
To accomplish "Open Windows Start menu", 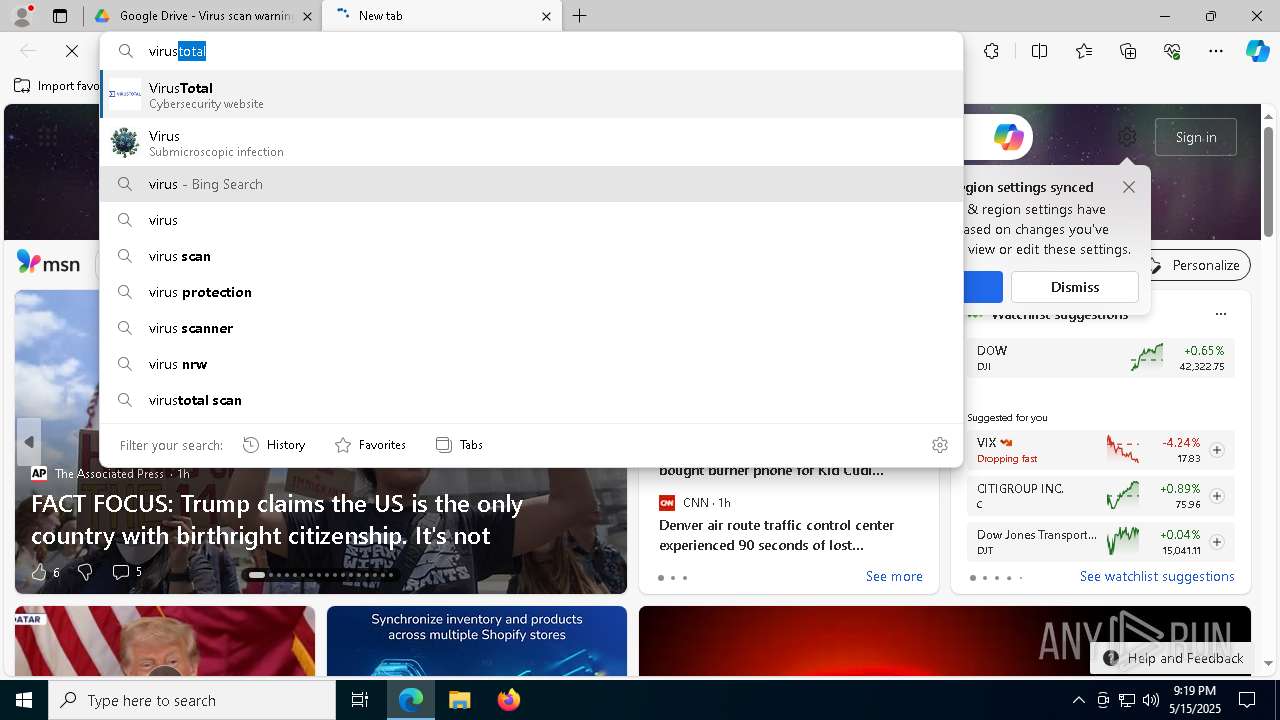I will [24, 700].
